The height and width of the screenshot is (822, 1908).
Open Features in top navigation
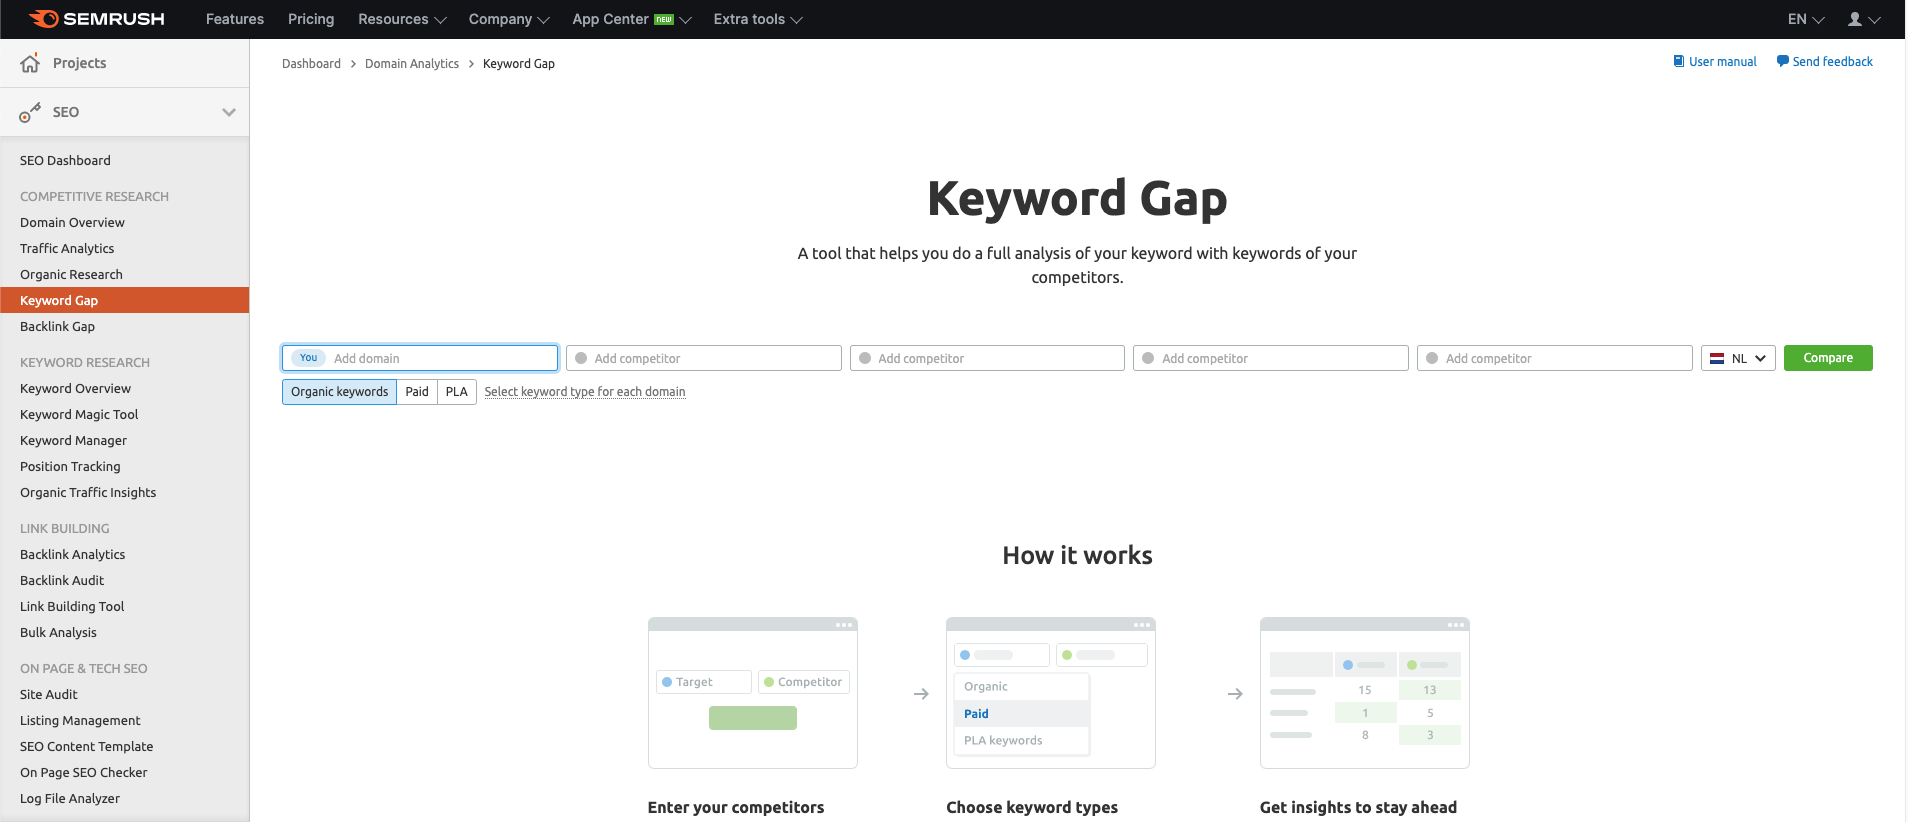pos(235,19)
